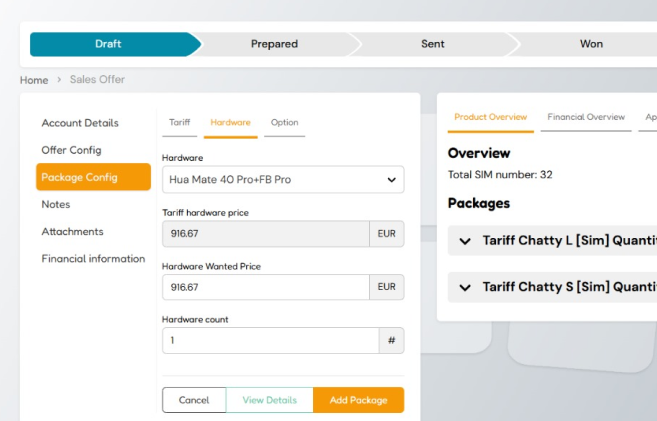Expand the Tariff Chatty L package
Viewport: 657px width, 421px height.
(x=465, y=241)
